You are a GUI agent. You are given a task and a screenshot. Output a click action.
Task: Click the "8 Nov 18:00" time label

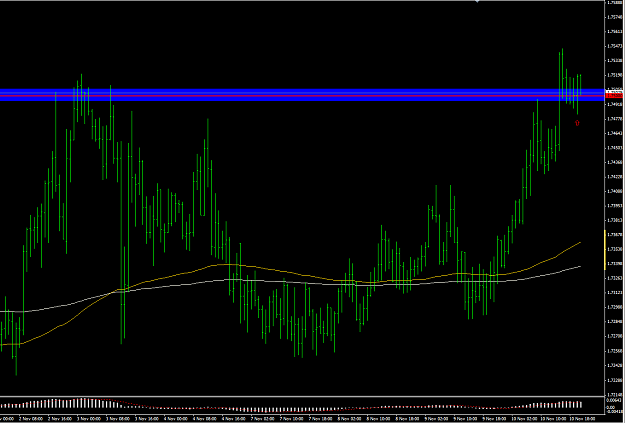coord(407,419)
